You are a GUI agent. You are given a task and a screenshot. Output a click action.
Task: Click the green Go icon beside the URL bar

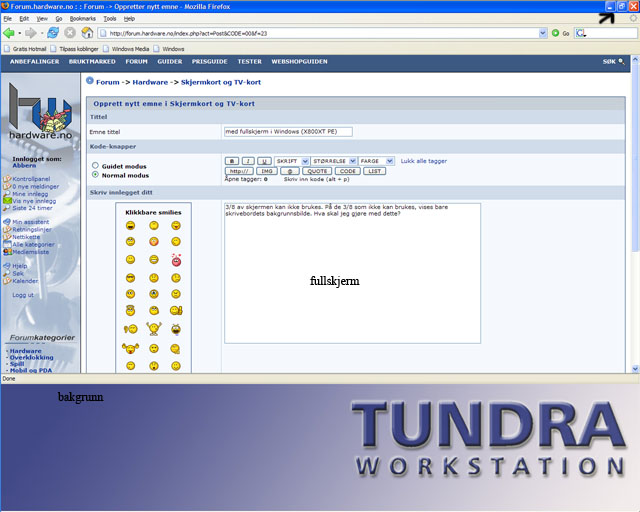tap(555, 33)
